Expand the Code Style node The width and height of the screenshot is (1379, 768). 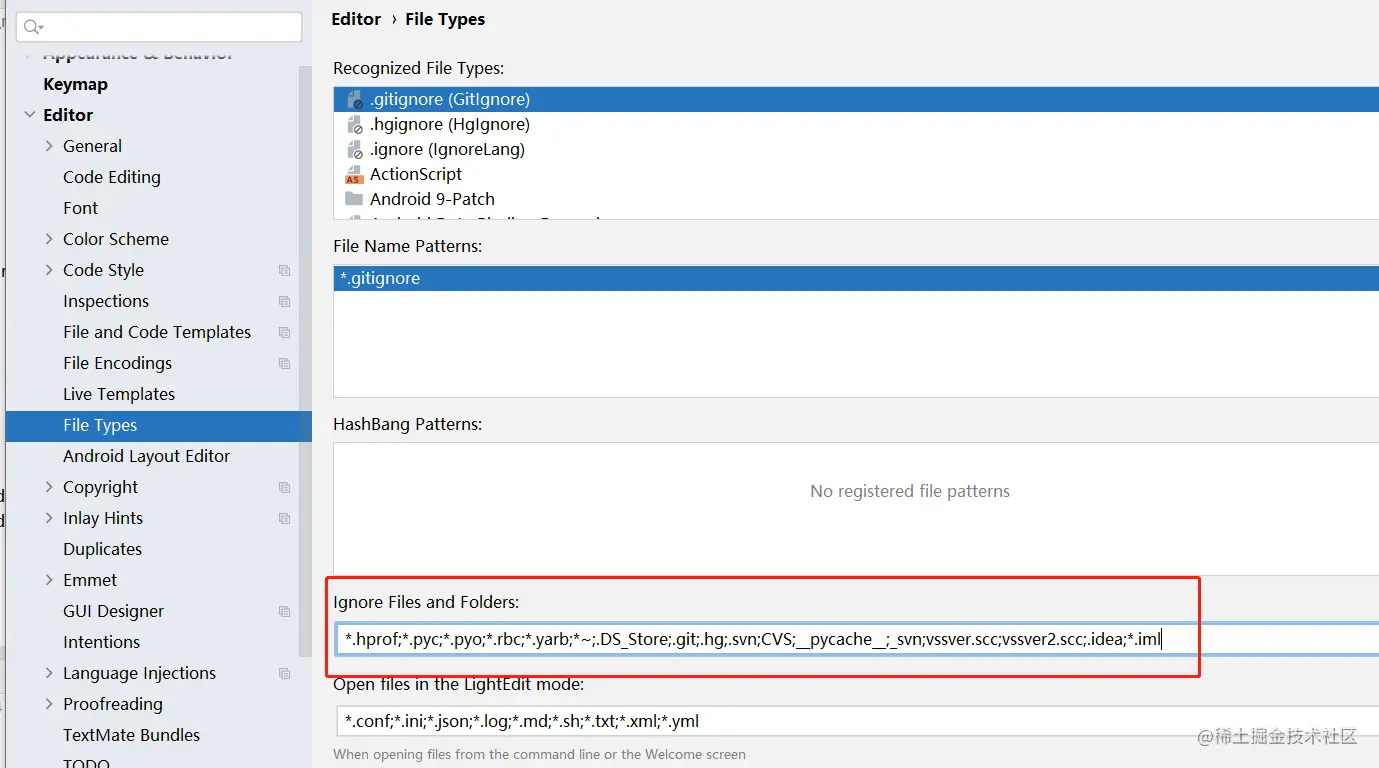(50, 270)
